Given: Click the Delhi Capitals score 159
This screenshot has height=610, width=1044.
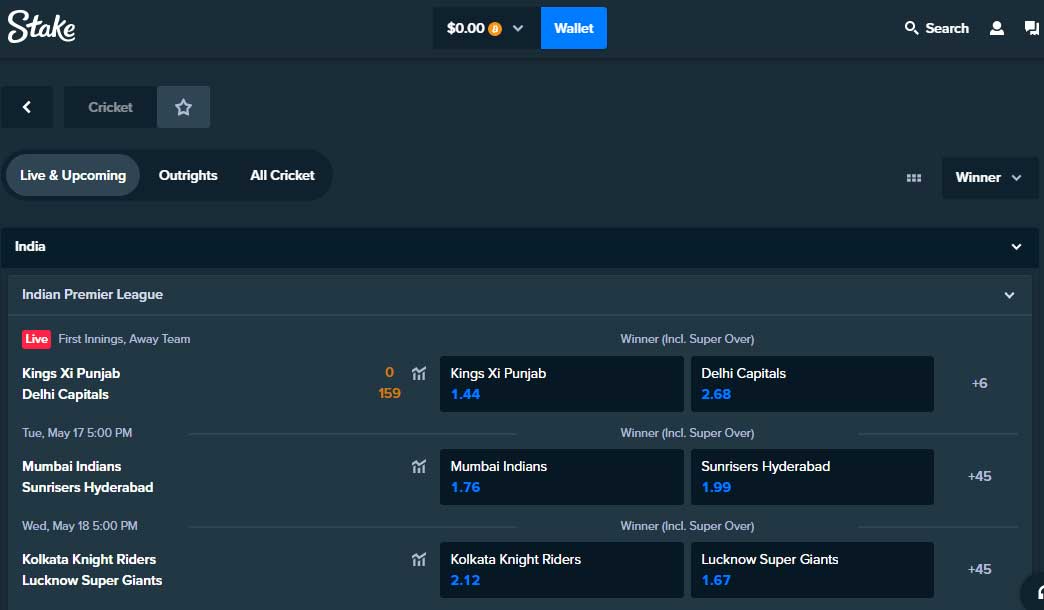Looking at the screenshot, I should (390, 394).
